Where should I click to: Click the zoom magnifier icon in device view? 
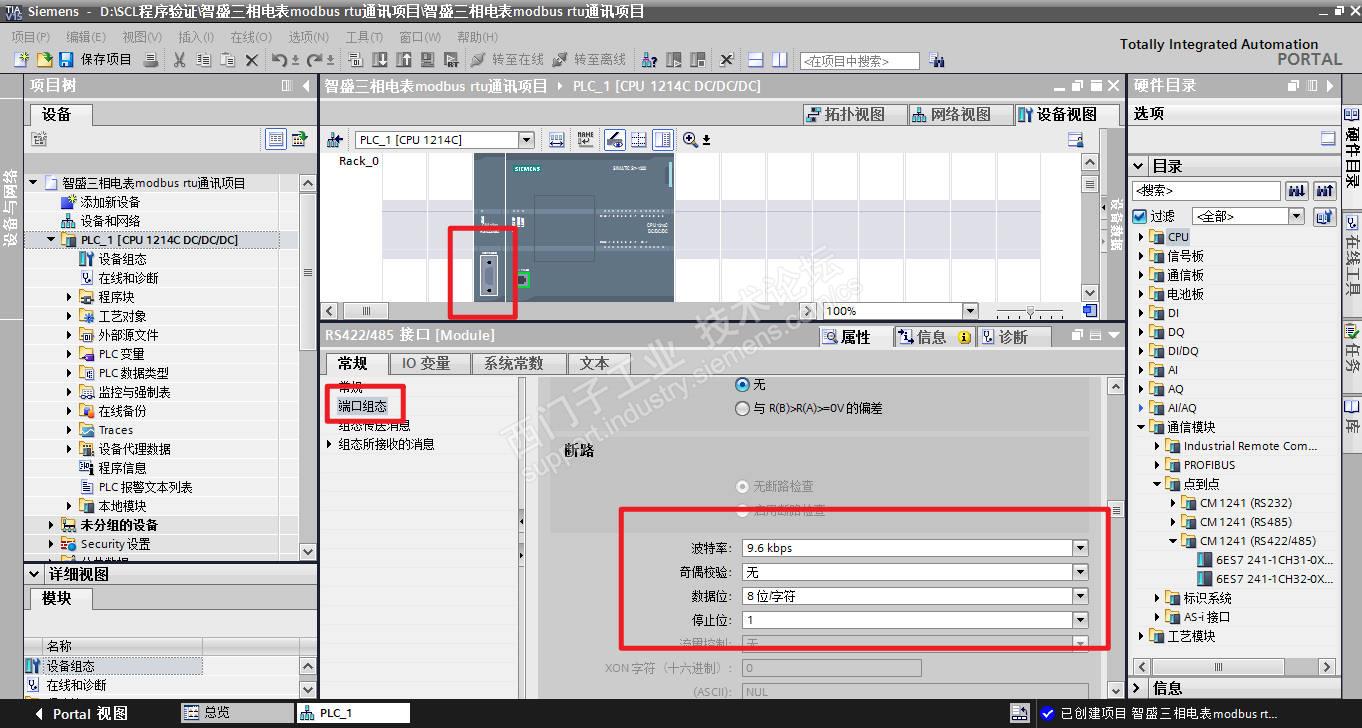(x=690, y=140)
